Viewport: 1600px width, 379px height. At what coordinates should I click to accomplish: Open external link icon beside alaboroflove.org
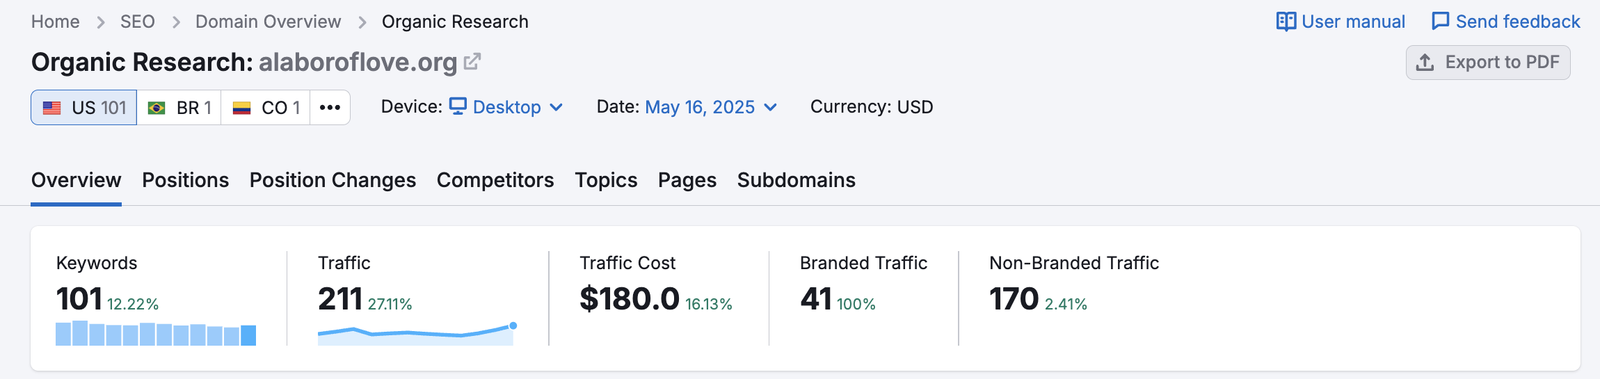[473, 61]
